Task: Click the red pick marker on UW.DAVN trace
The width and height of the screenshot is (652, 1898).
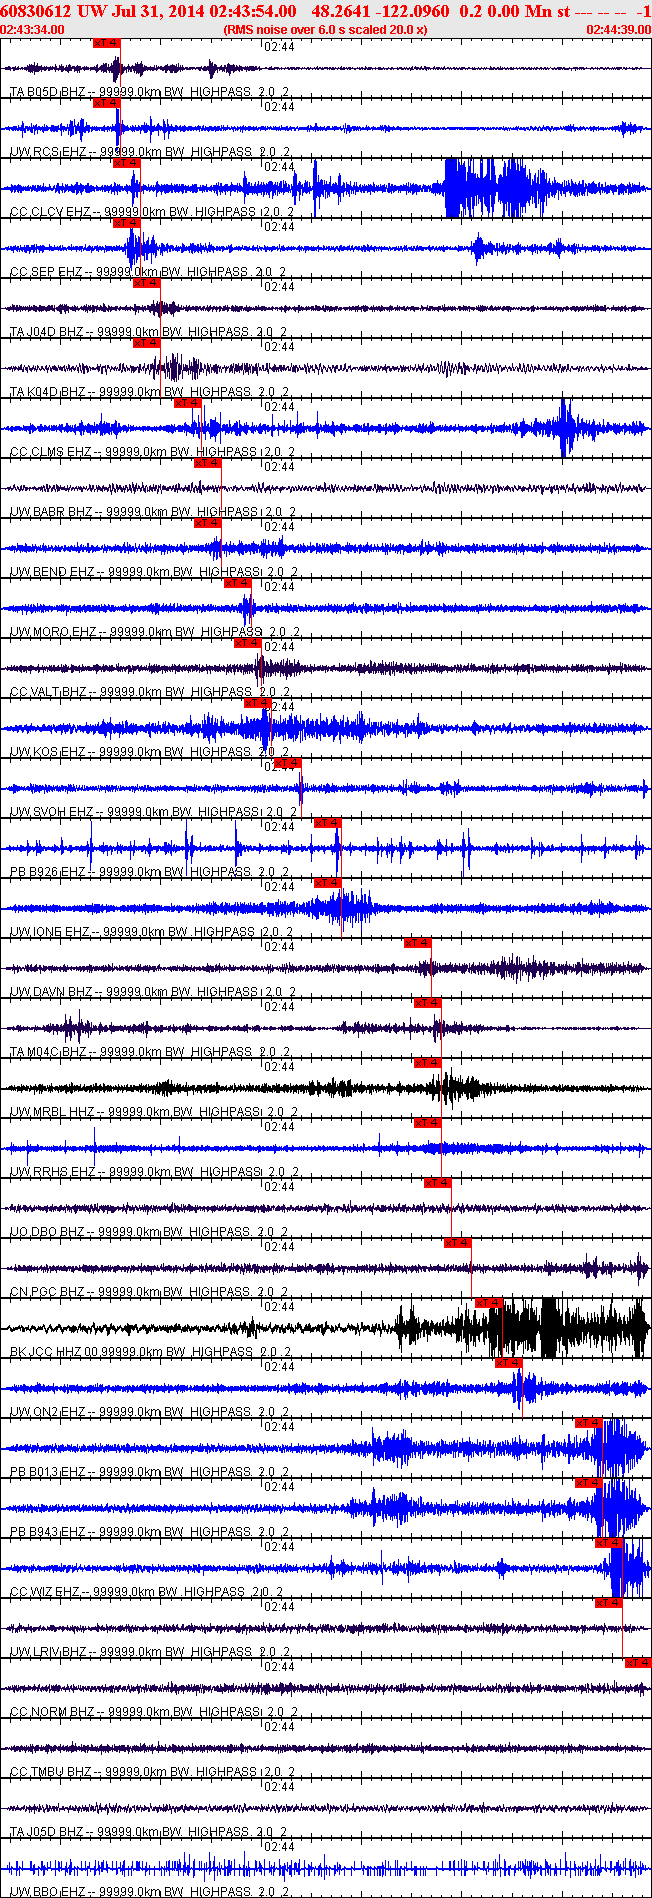Action: pyautogui.click(x=418, y=943)
